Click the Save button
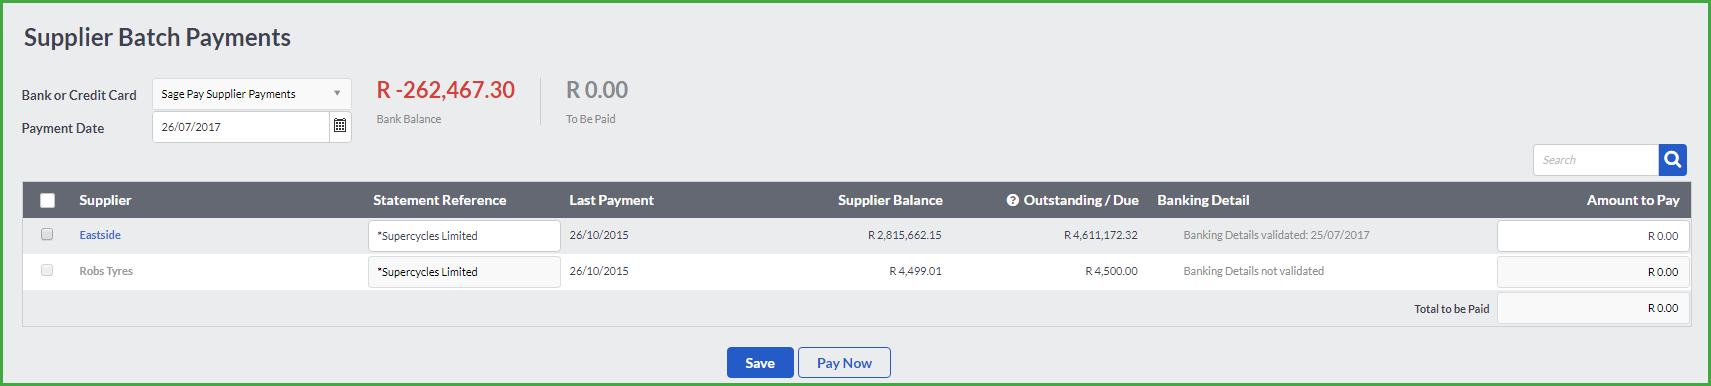The height and width of the screenshot is (386, 1711). 760,363
